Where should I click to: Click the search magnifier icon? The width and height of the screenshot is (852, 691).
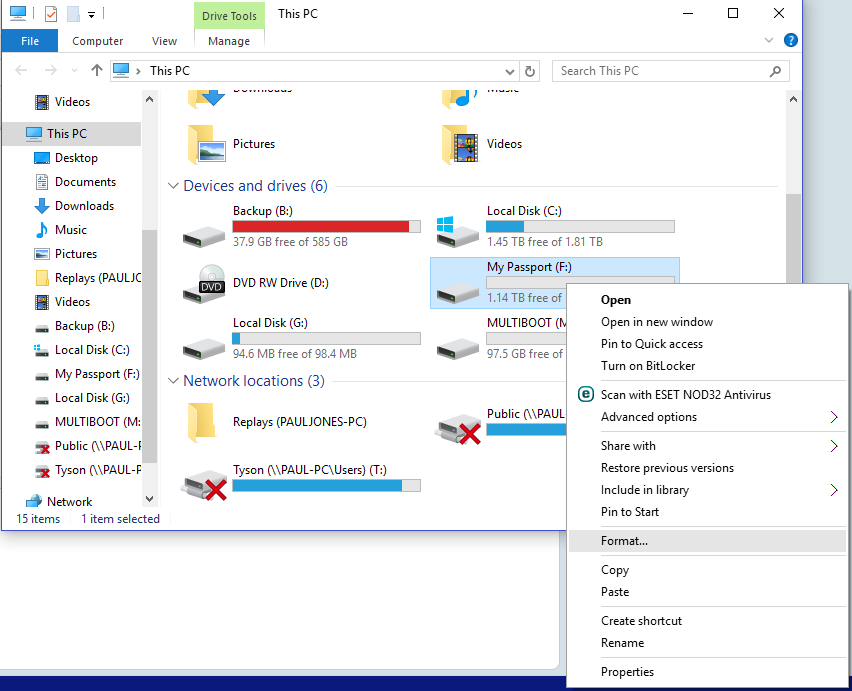pyautogui.click(x=775, y=71)
